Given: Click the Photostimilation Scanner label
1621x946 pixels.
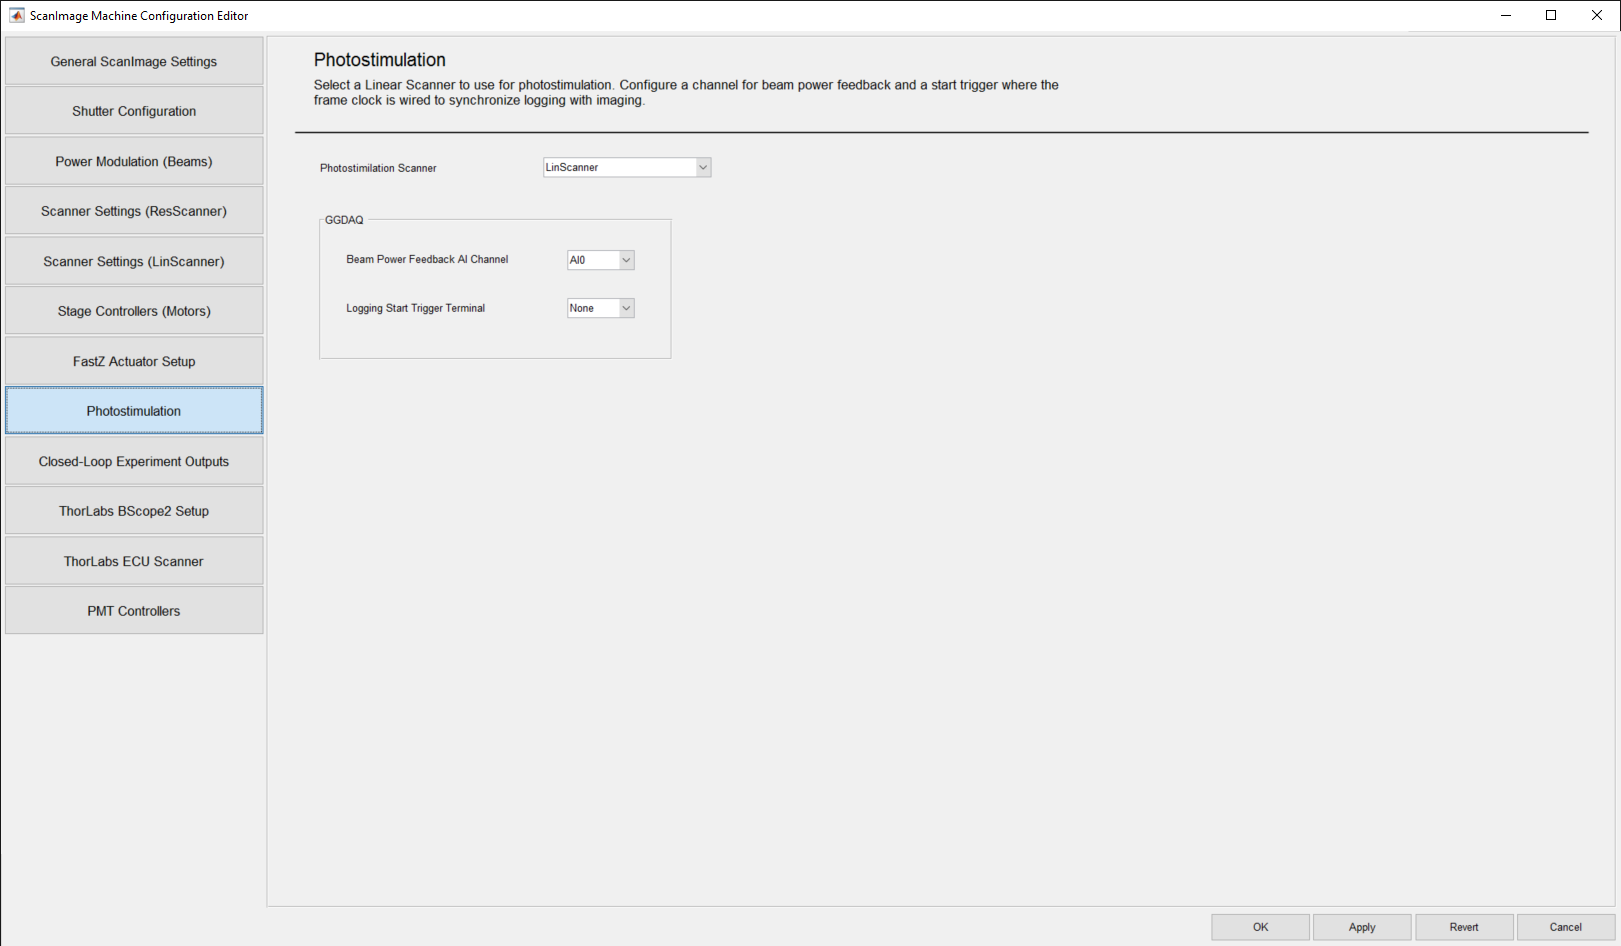Looking at the screenshot, I should point(378,168).
